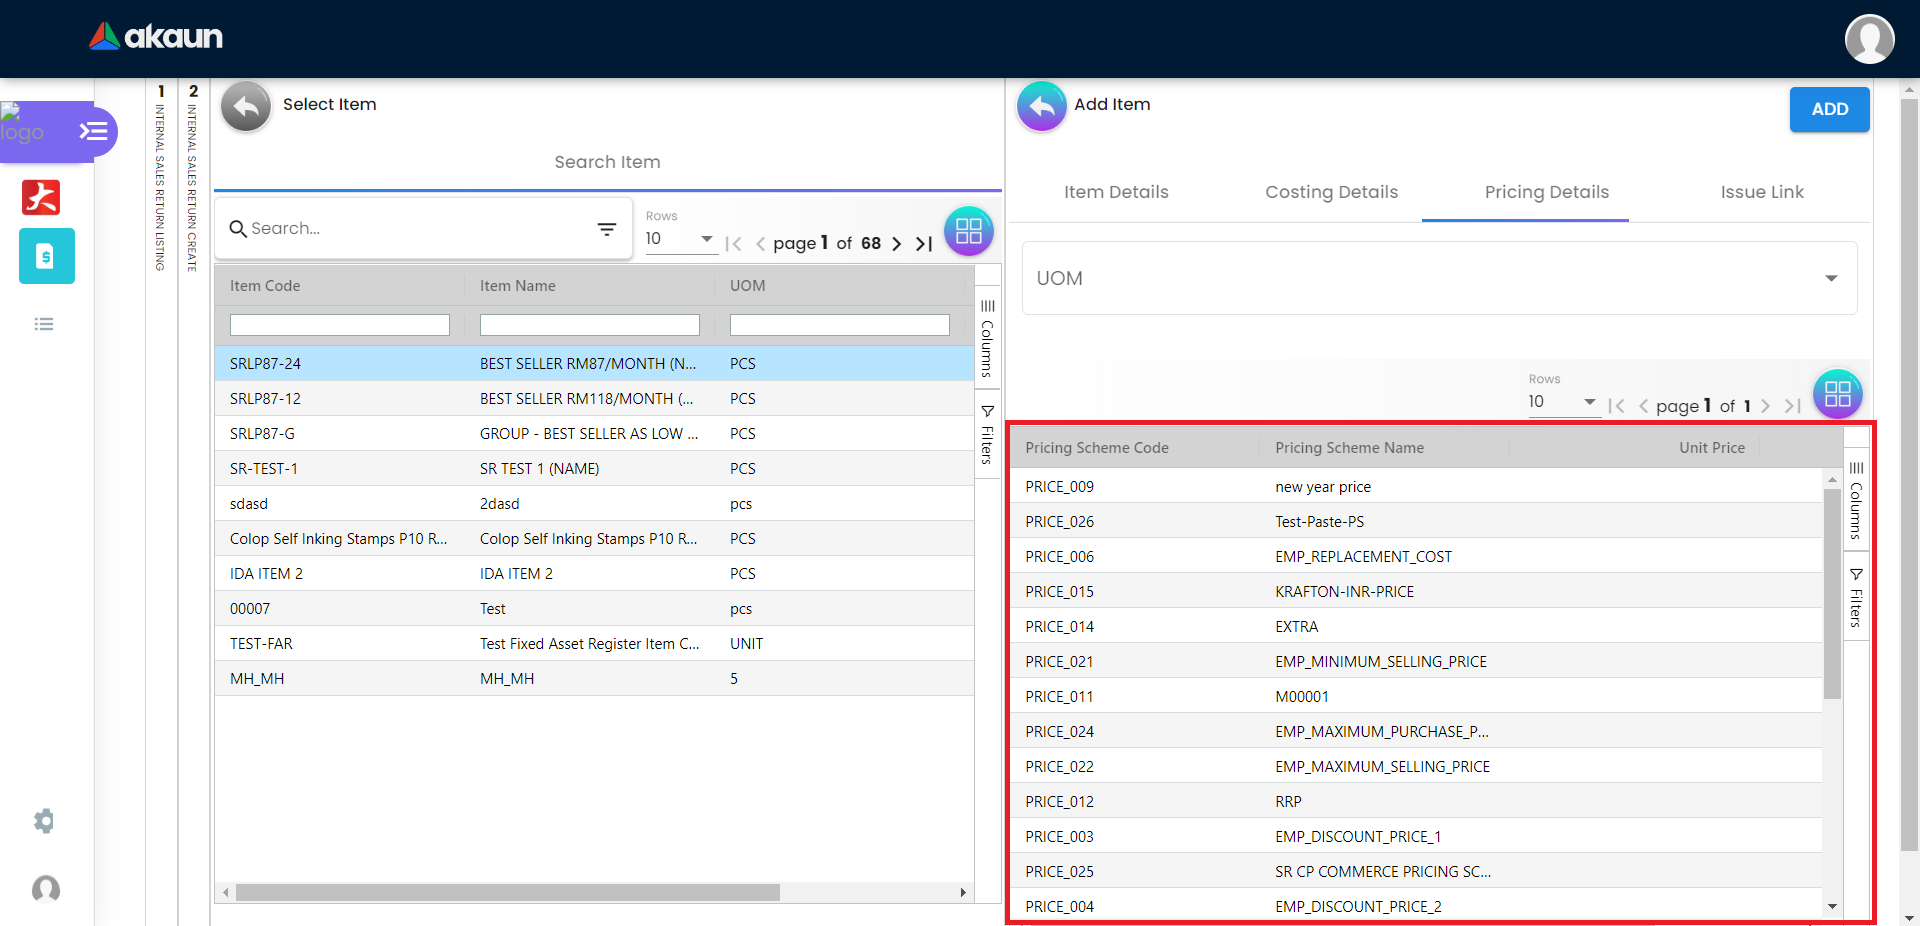
Task: Toggle the Columns panel for item grid
Action: point(987,338)
